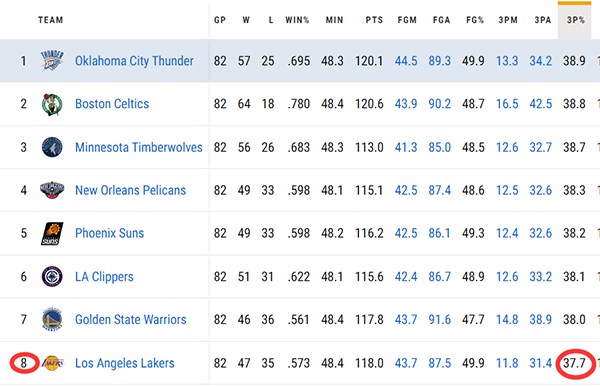Image resolution: width=600 pixels, height=386 pixels.
Task: Click the Los Angeles Lakers logo
Action: point(53,363)
